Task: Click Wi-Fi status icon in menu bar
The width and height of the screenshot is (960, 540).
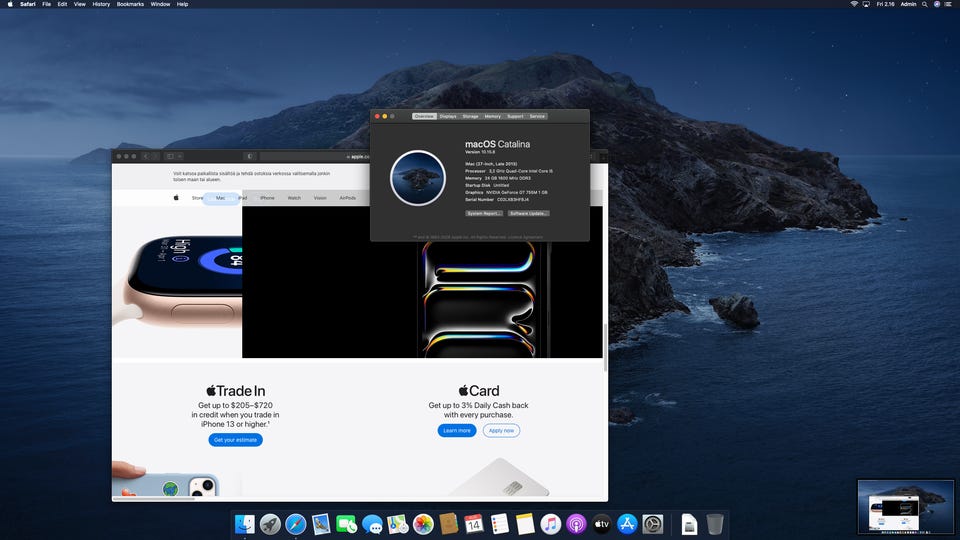Action: [854, 4]
